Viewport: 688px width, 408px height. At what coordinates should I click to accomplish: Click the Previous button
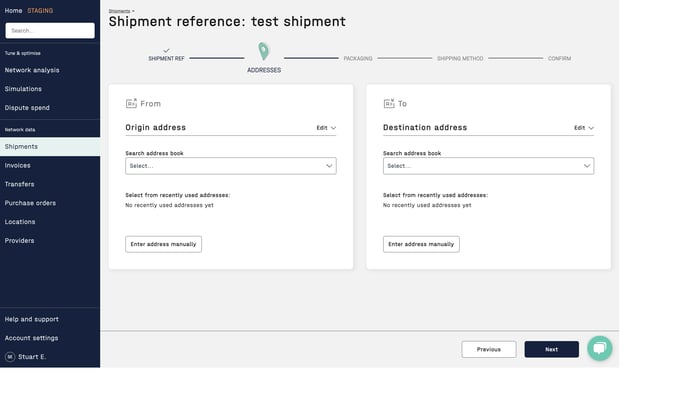point(489,349)
